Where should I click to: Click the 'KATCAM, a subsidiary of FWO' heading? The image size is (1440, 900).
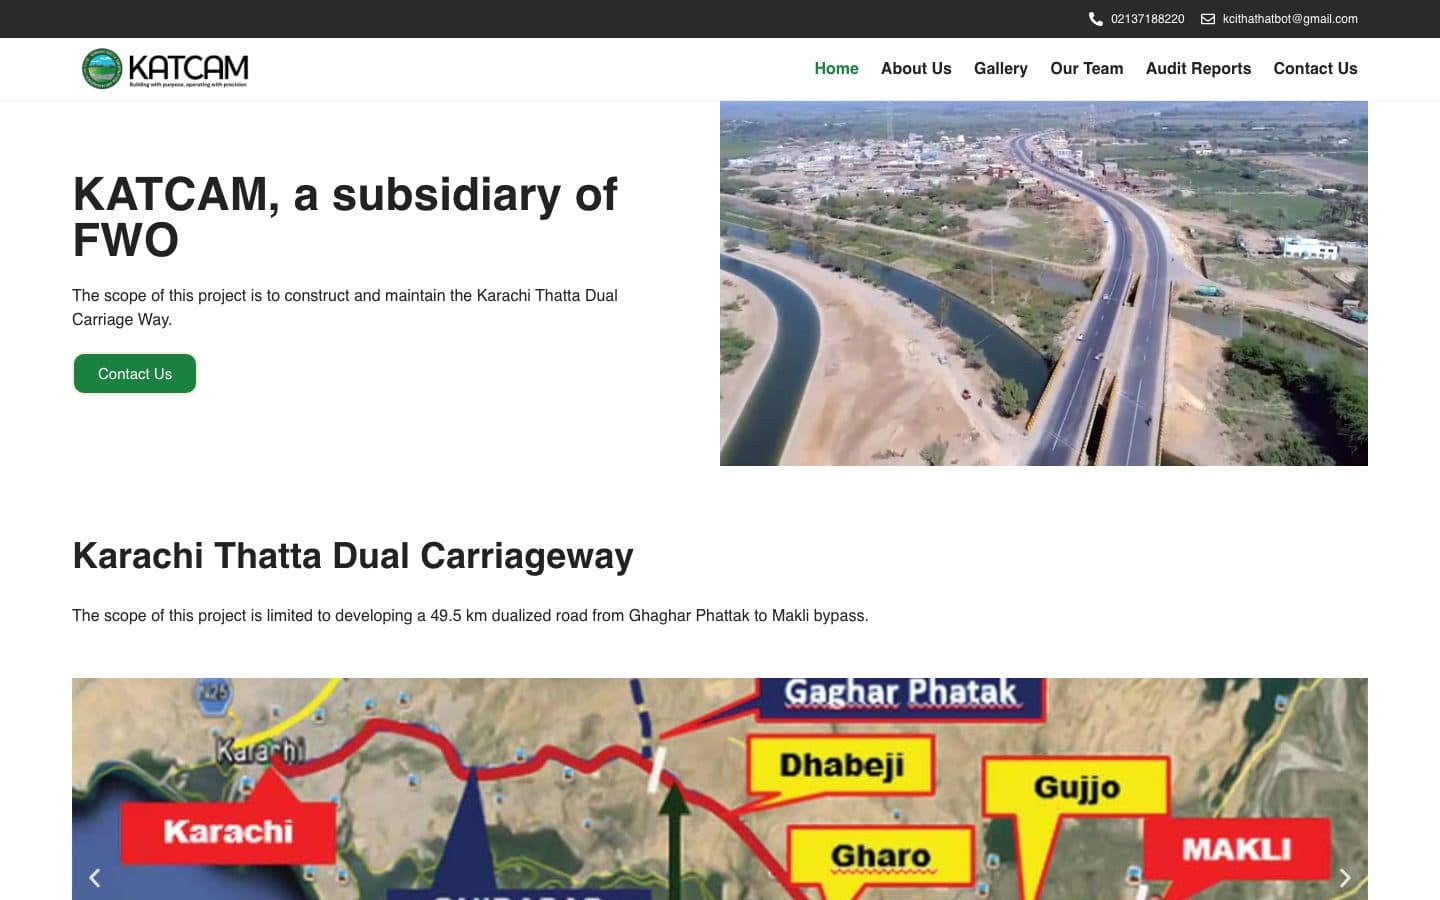pyautogui.click(x=345, y=217)
